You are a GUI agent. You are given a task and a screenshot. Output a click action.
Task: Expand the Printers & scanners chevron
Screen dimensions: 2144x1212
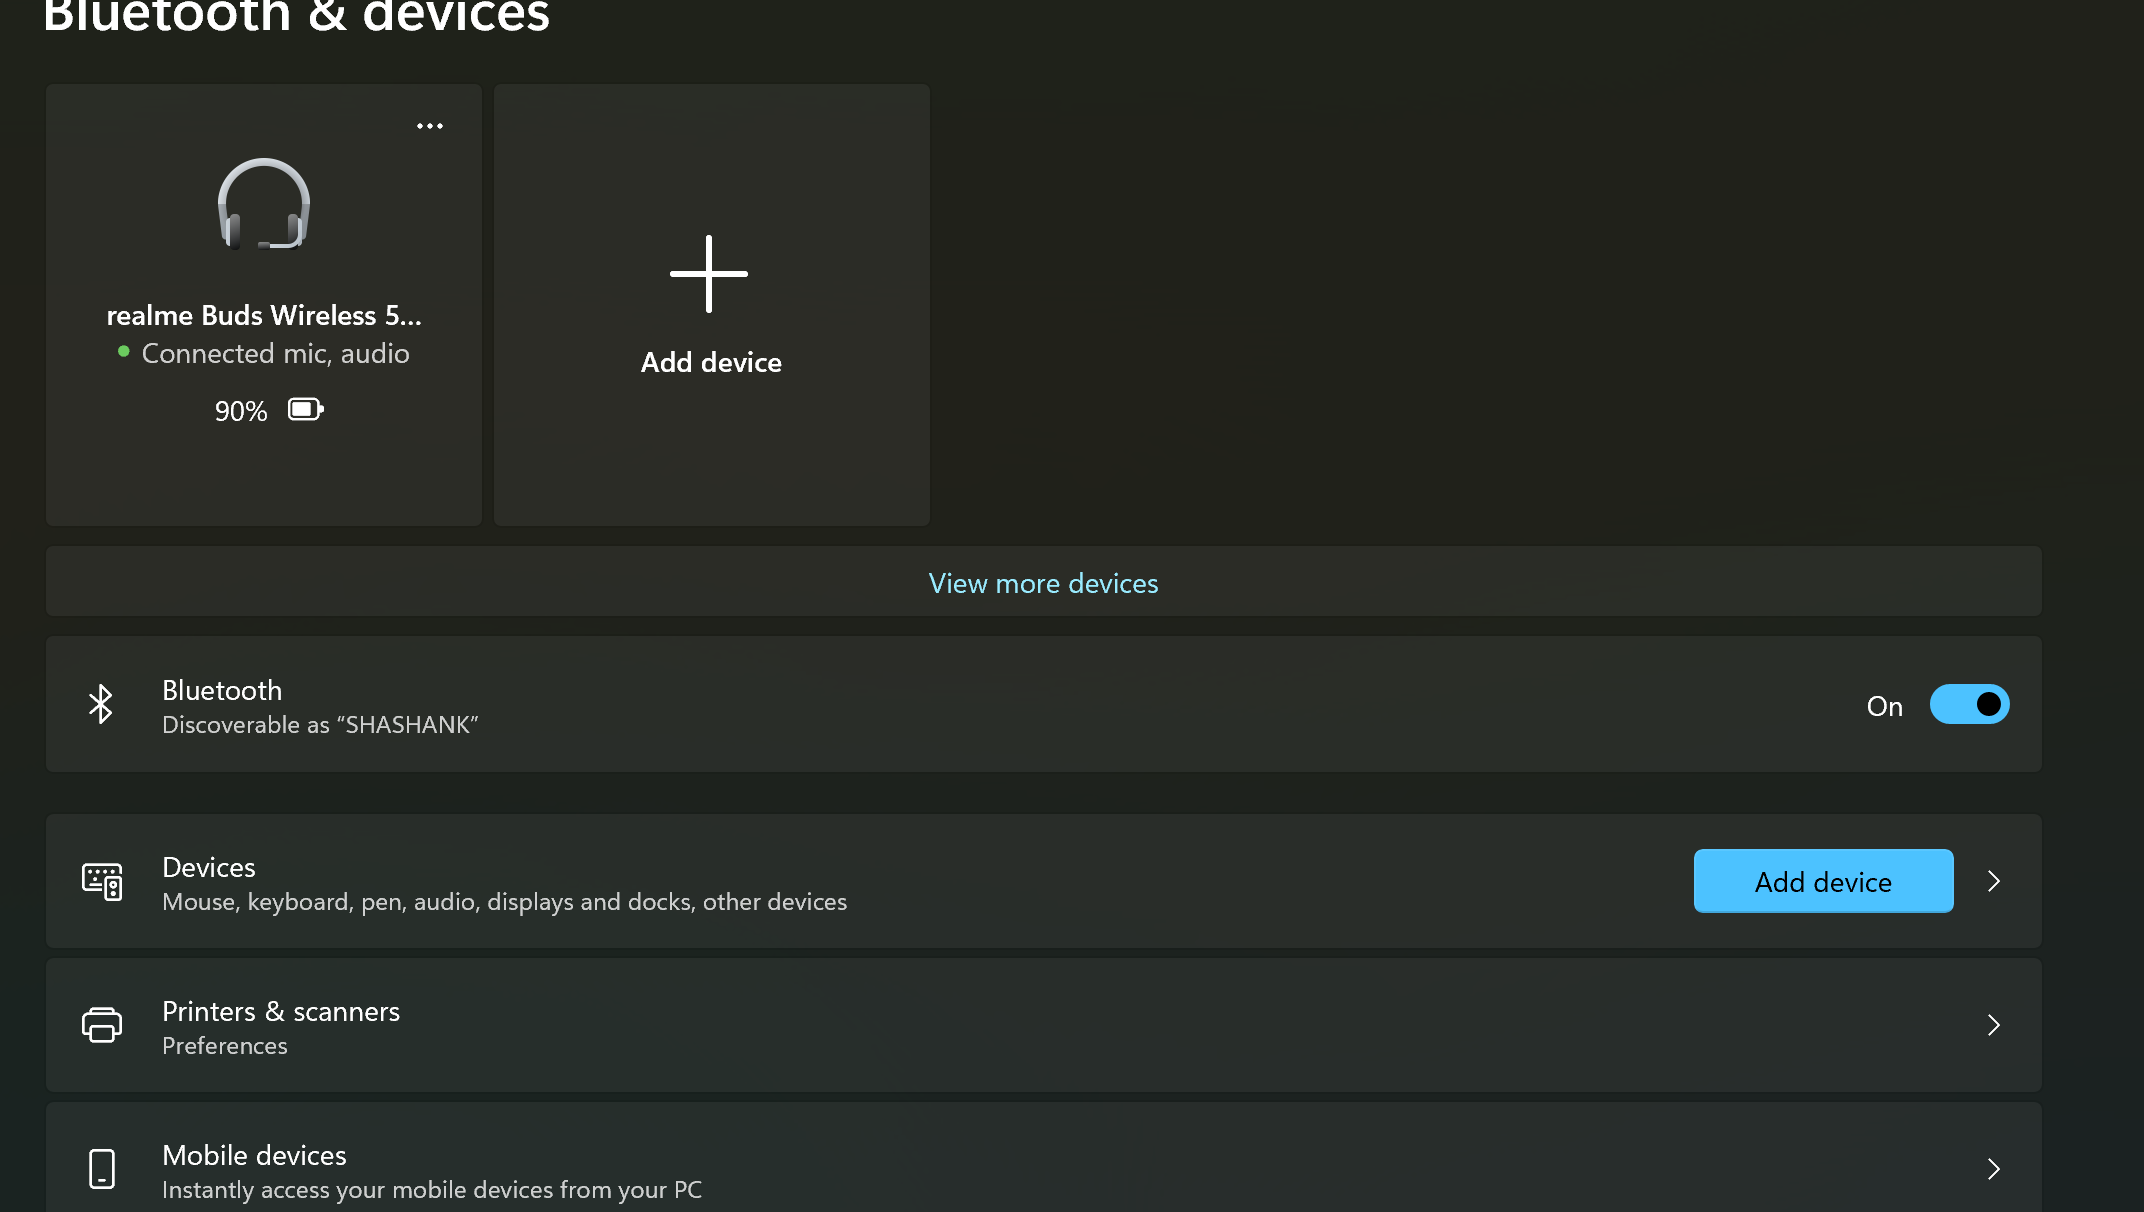[1994, 1025]
